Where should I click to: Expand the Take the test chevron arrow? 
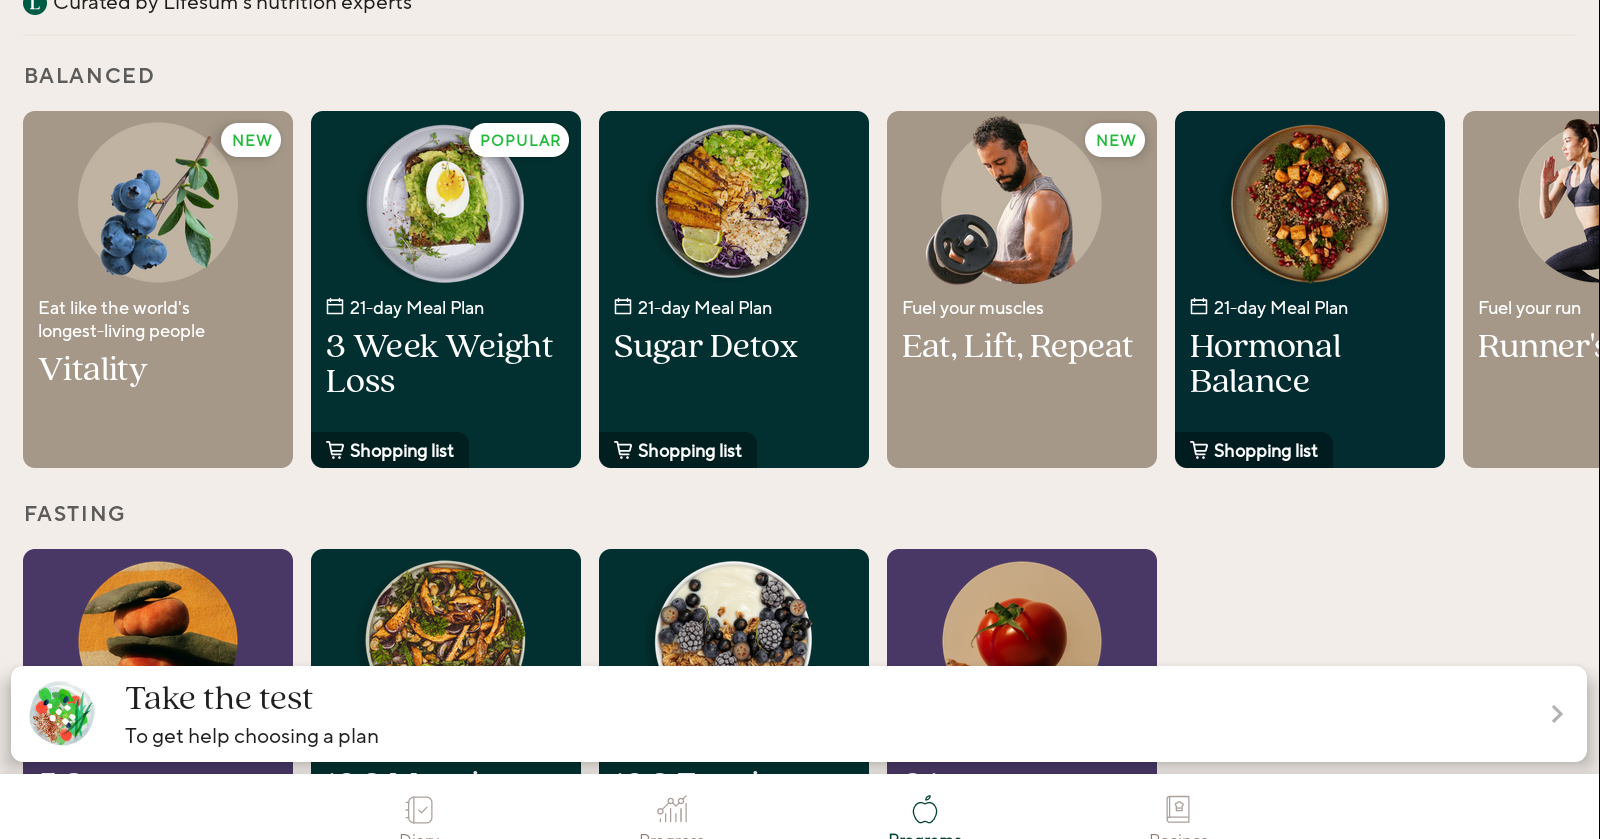coord(1556,714)
